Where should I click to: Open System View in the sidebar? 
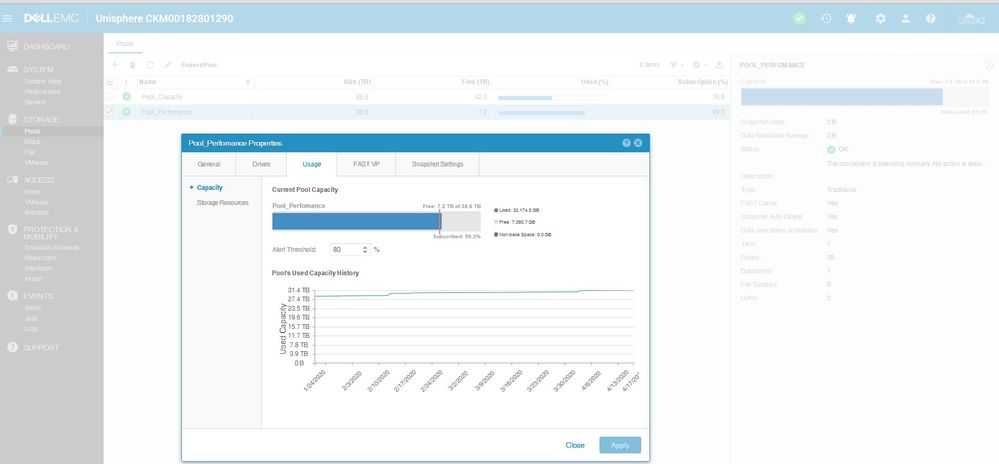click(x=43, y=82)
